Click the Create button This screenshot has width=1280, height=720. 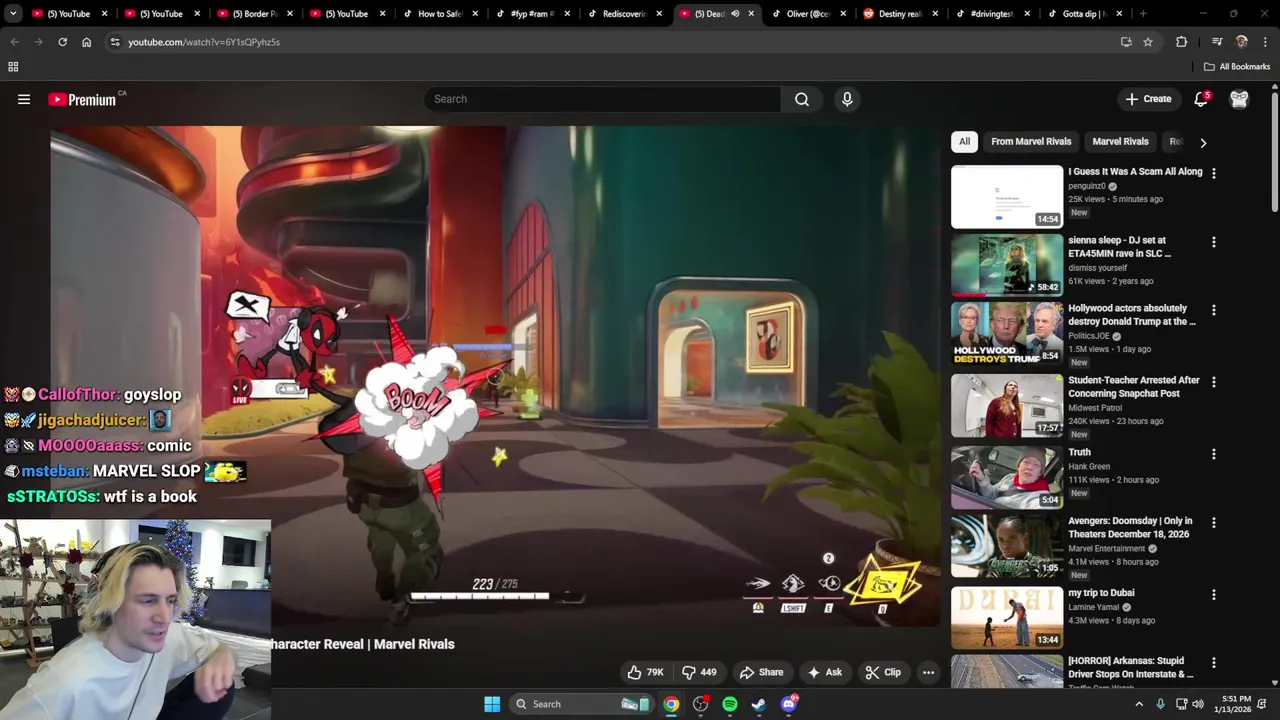pyautogui.click(x=1148, y=99)
